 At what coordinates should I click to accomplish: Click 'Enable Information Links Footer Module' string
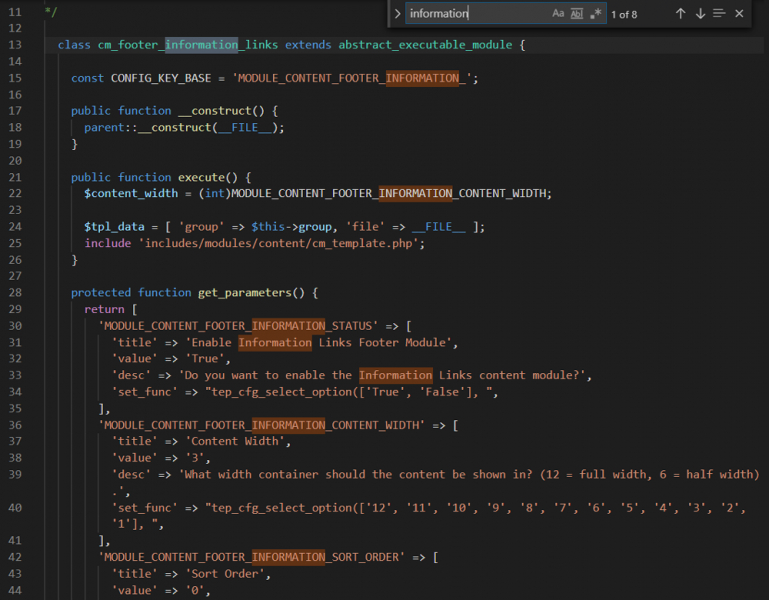(319, 343)
